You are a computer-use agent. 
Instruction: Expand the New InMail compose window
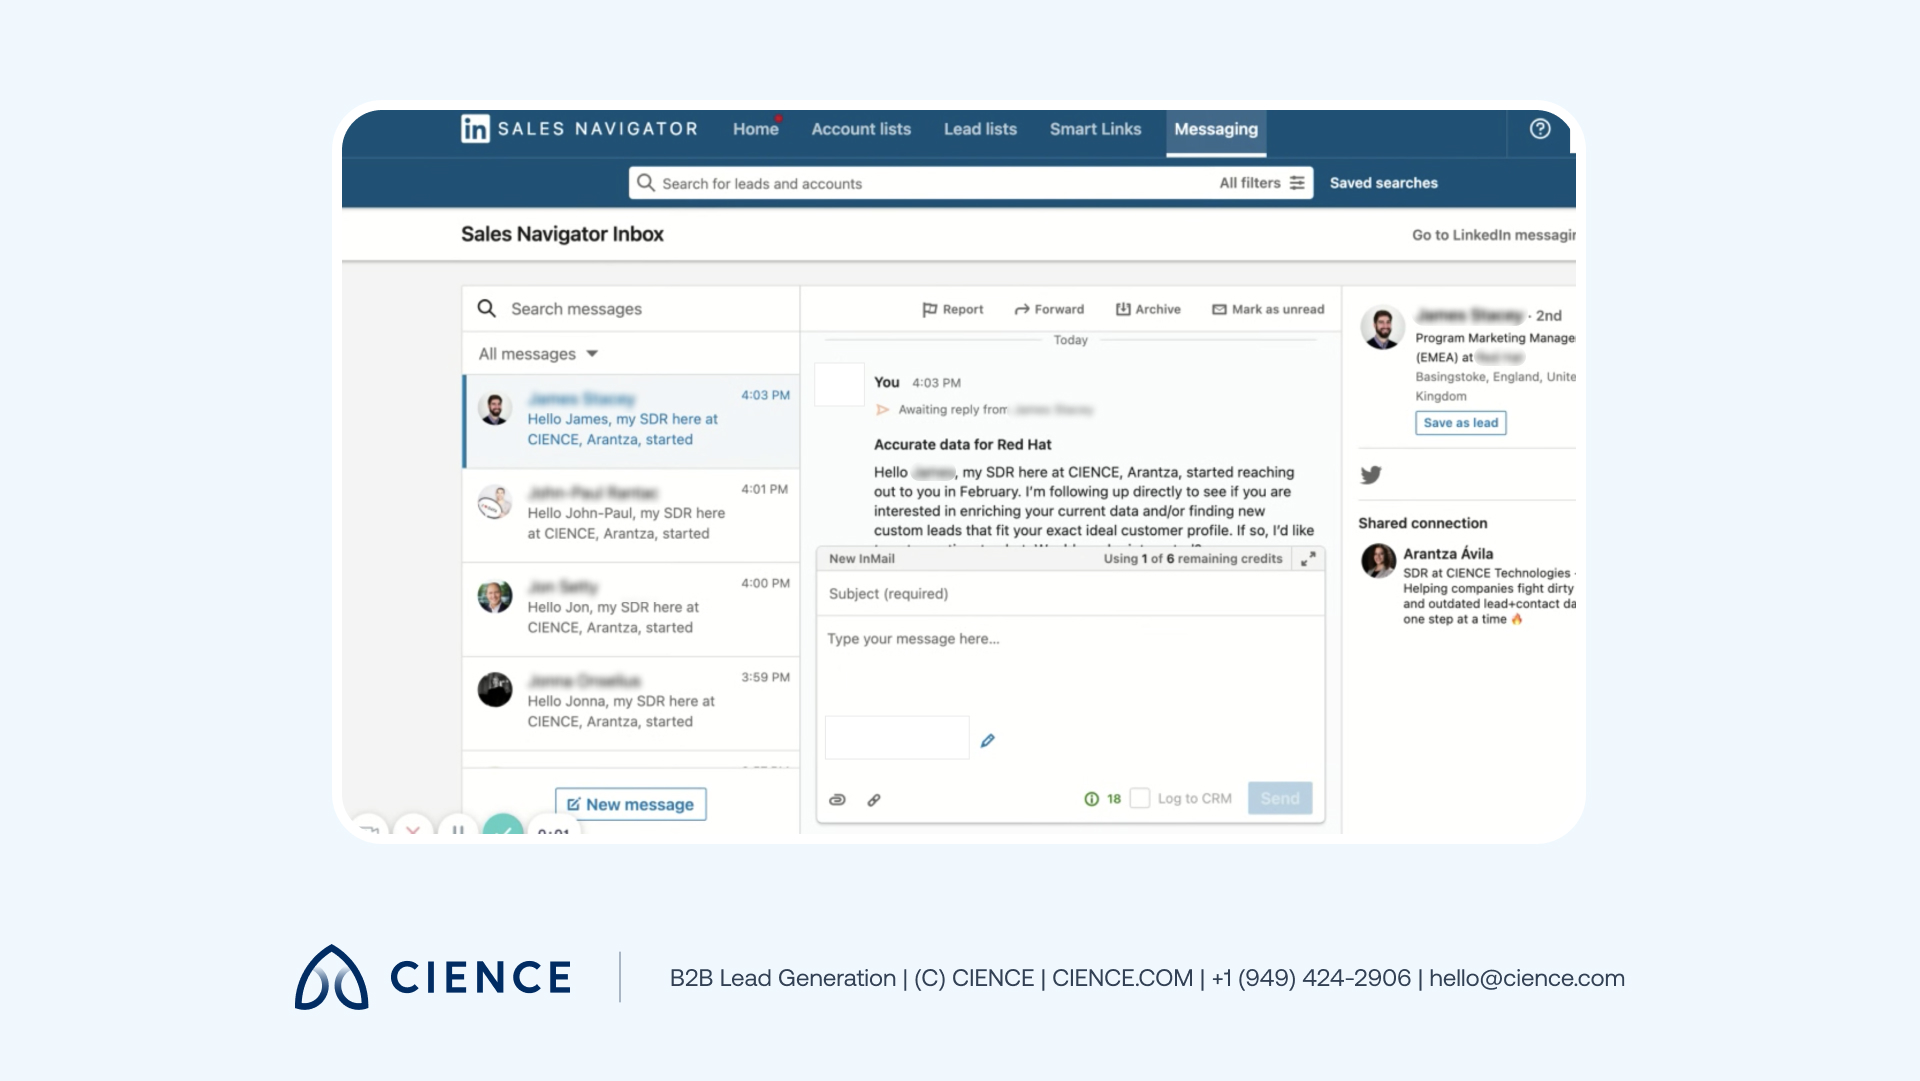pyautogui.click(x=1308, y=559)
